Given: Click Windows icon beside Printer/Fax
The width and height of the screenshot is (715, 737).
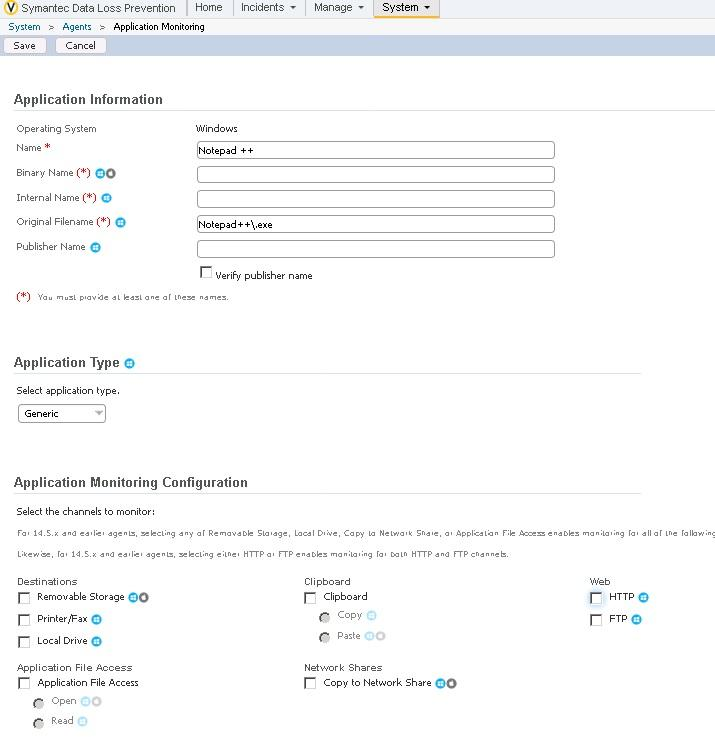Looking at the screenshot, I should (97, 620).
